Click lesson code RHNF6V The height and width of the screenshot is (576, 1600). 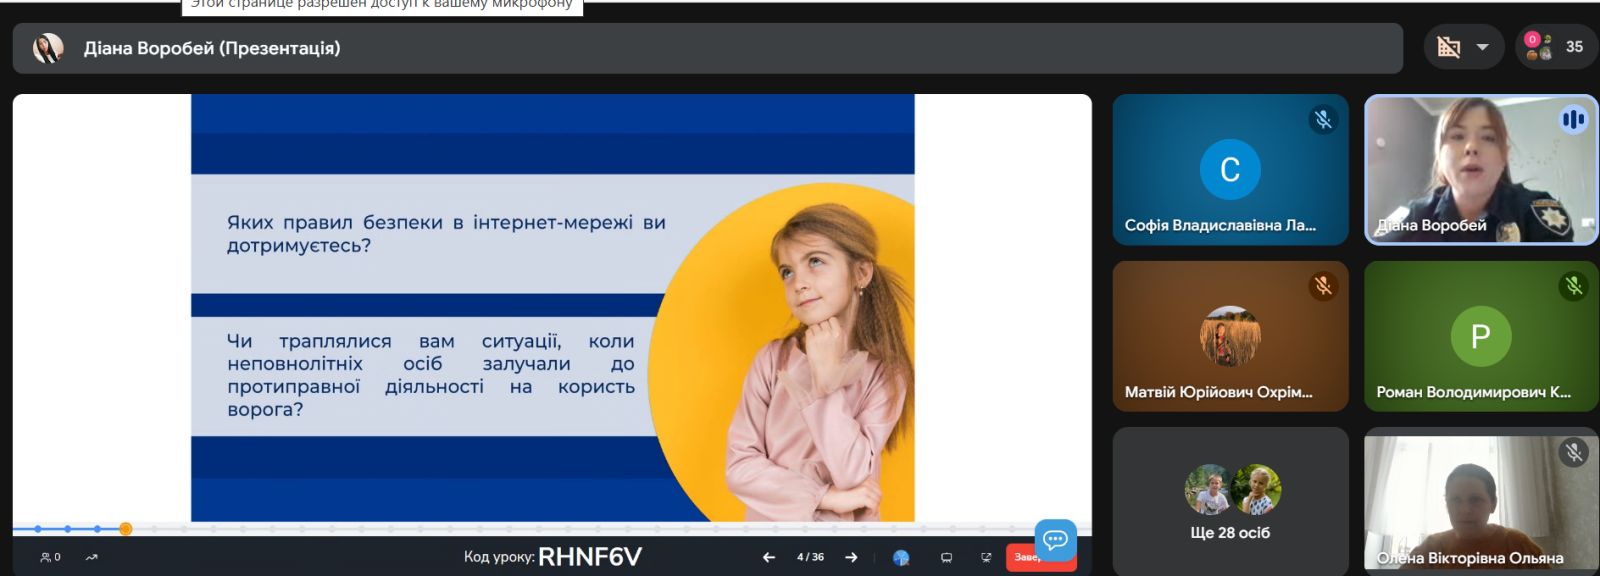(x=590, y=557)
